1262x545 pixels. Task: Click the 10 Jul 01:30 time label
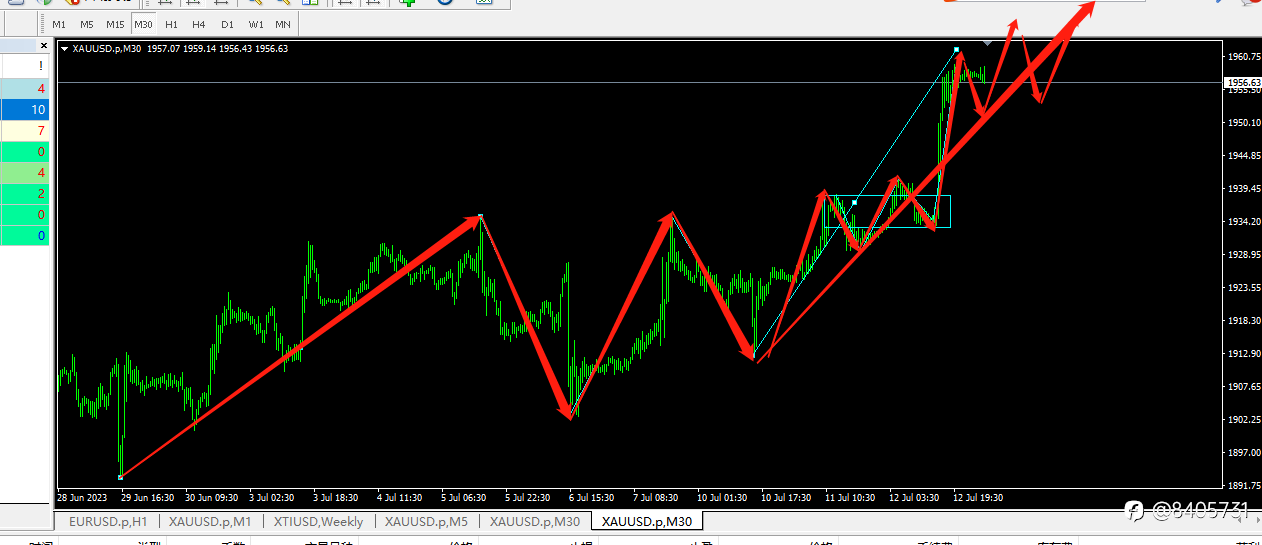click(723, 497)
